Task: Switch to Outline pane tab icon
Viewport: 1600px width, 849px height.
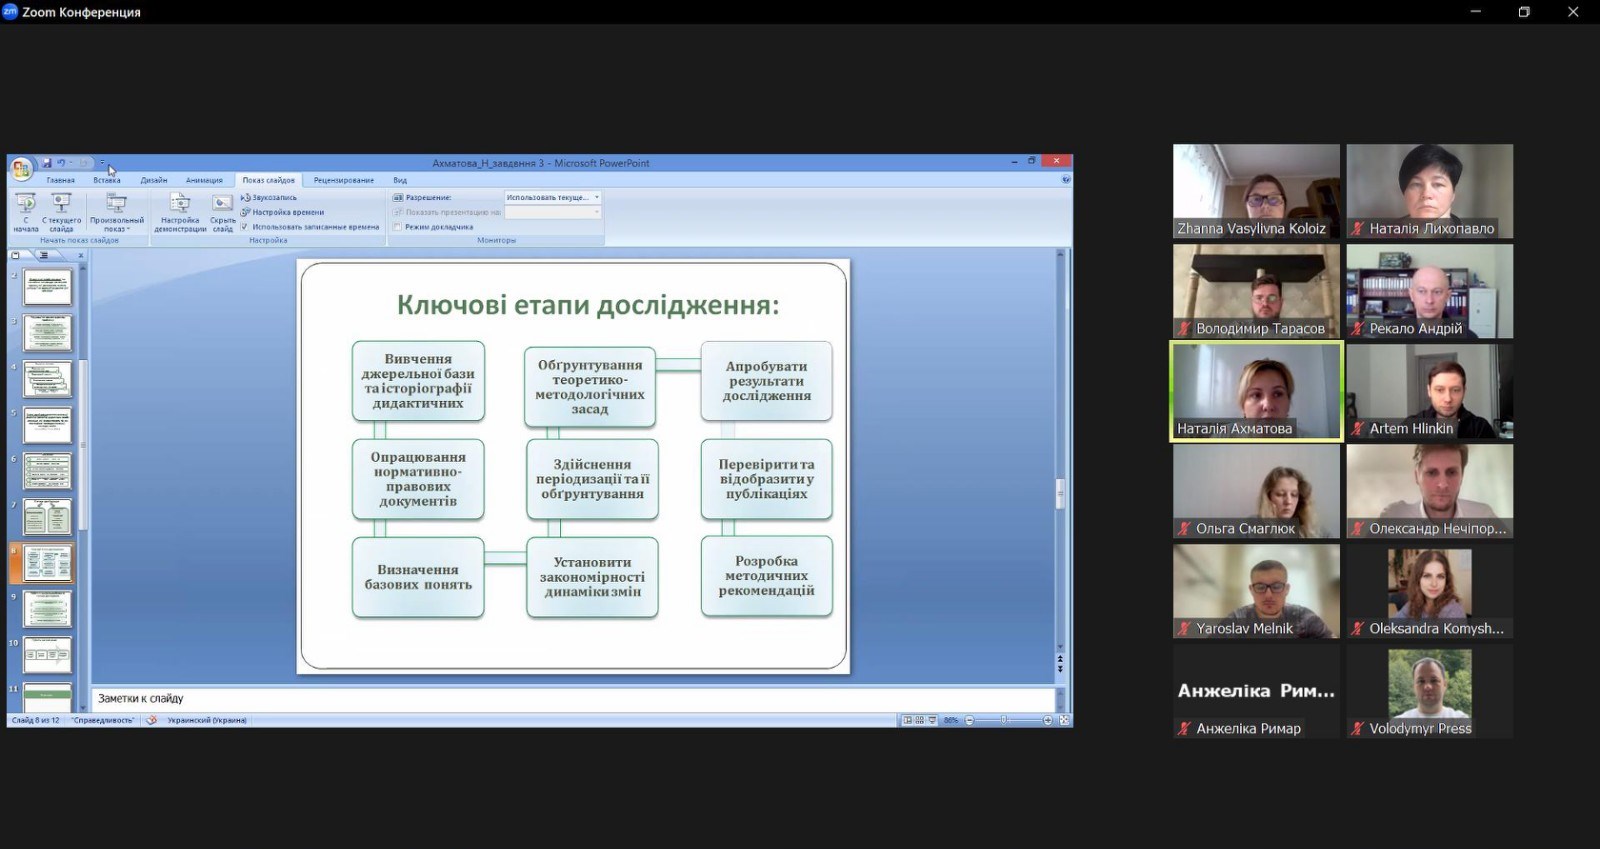Action: tap(43, 255)
